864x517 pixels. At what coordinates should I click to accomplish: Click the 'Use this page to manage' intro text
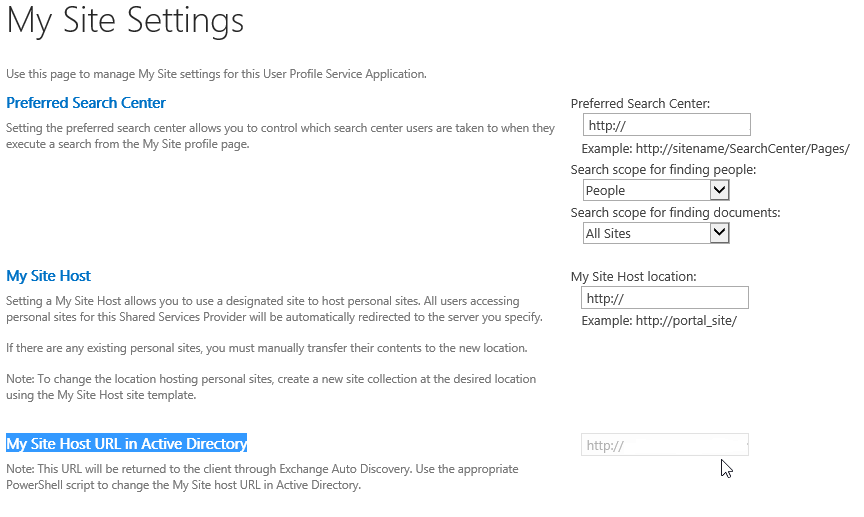pos(216,73)
